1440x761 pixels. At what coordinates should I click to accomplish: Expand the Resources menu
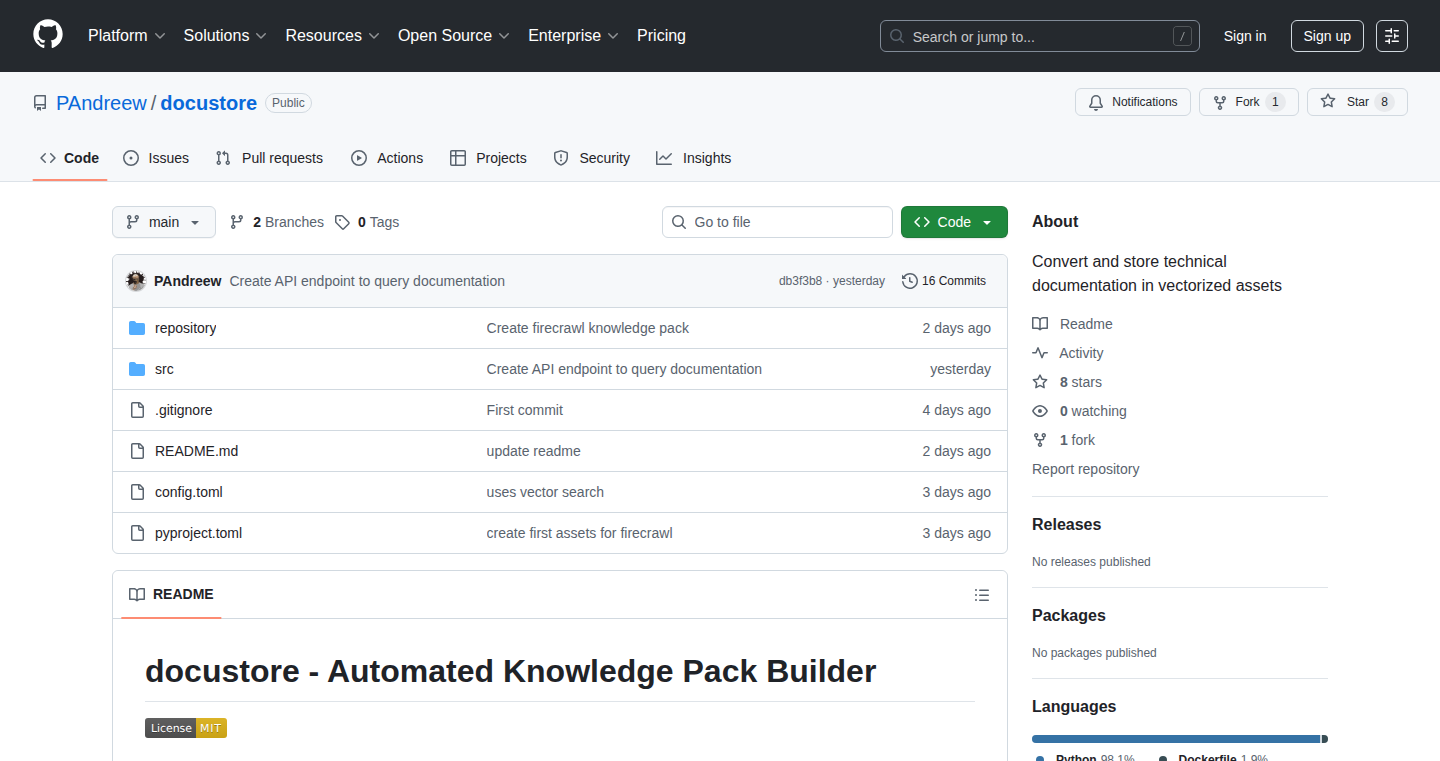332,35
